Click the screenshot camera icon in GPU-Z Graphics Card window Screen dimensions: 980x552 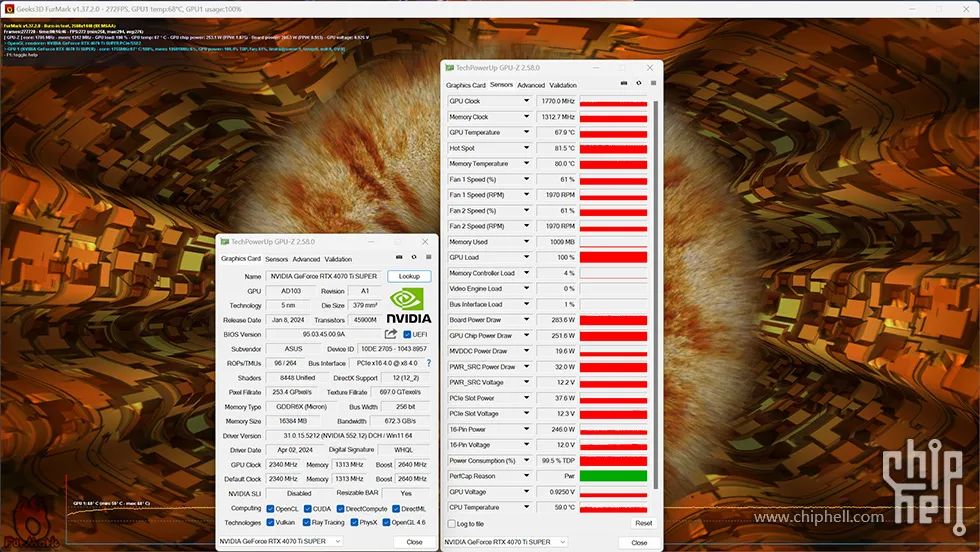point(399,257)
